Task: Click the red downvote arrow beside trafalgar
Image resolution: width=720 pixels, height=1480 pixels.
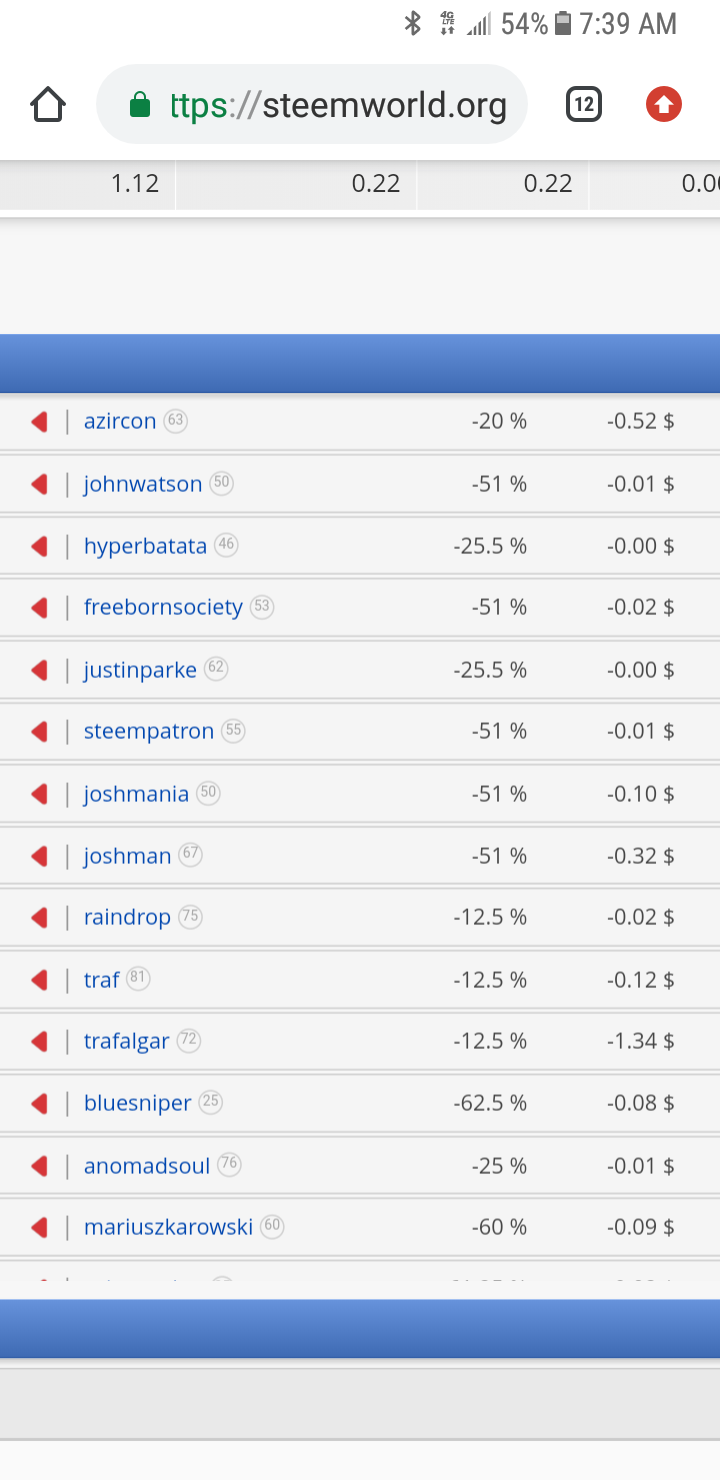Action: (x=40, y=1042)
